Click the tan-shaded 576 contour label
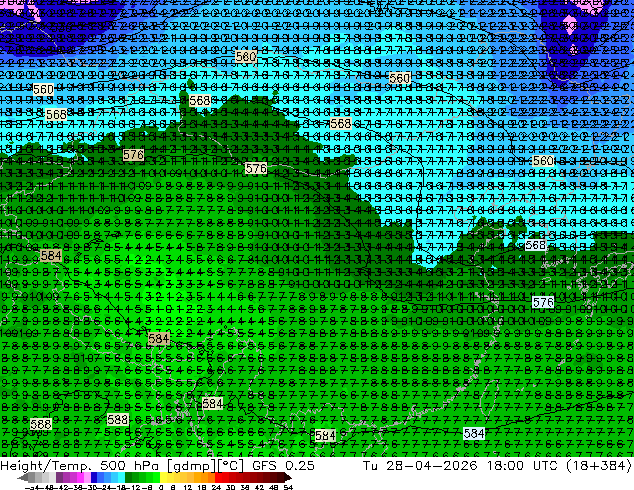 point(133,155)
